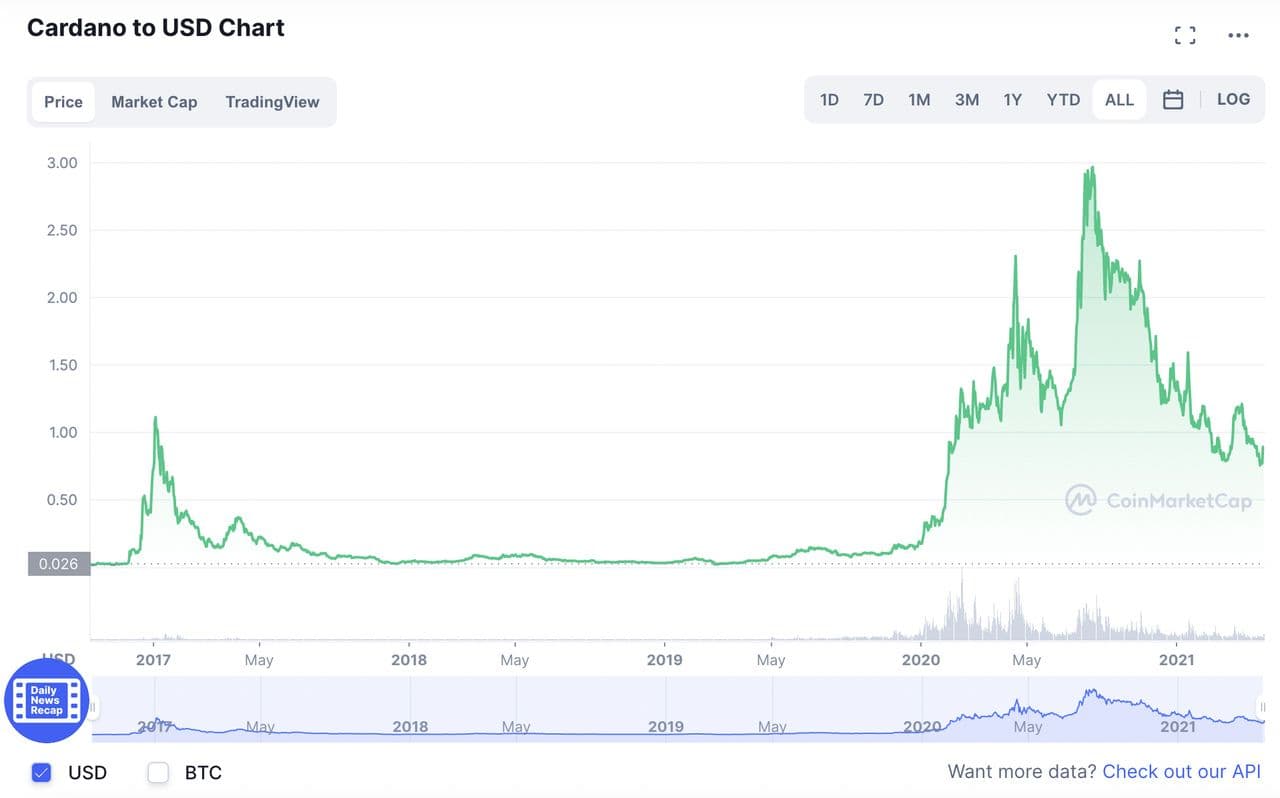The height and width of the screenshot is (798, 1280).
Task: Select the Price tab
Action: click(63, 102)
